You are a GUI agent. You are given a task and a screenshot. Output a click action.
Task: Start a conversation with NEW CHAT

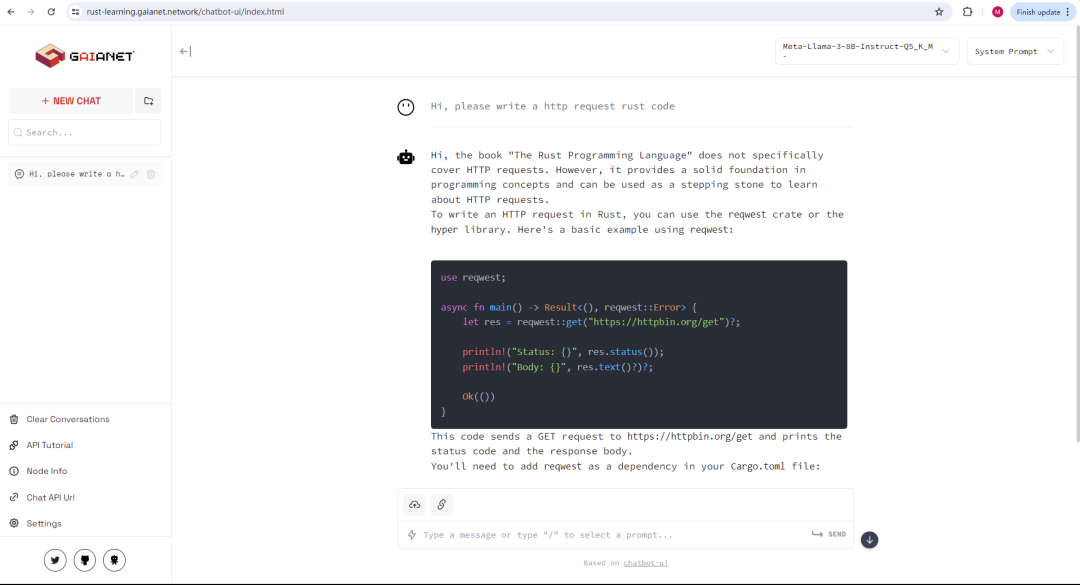point(70,101)
